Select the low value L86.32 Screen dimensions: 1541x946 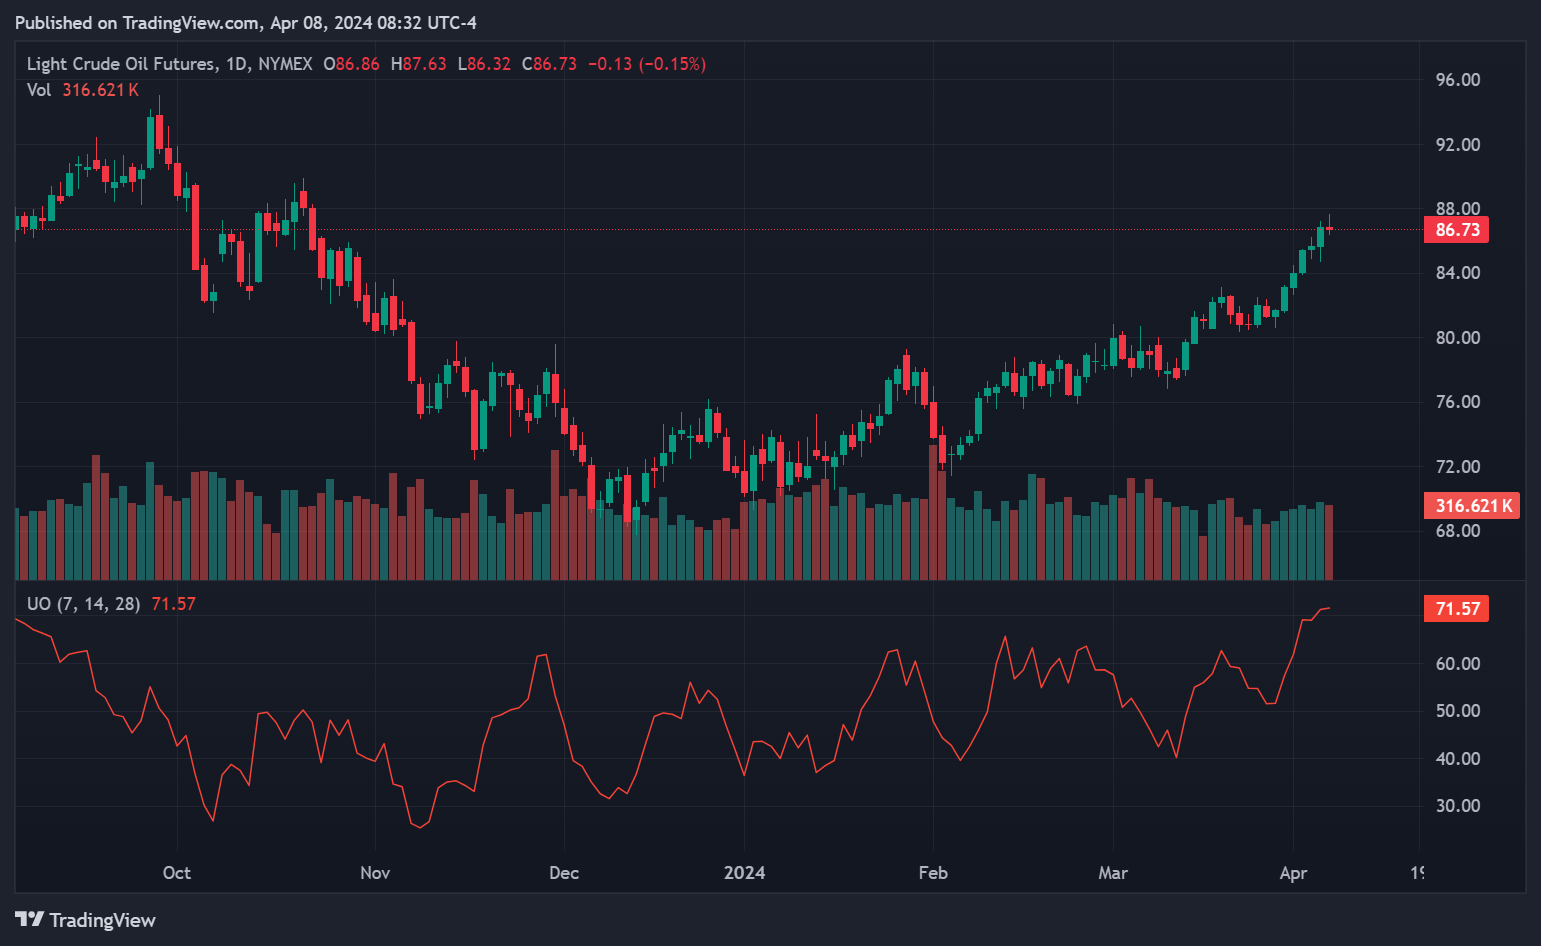point(484,64)
